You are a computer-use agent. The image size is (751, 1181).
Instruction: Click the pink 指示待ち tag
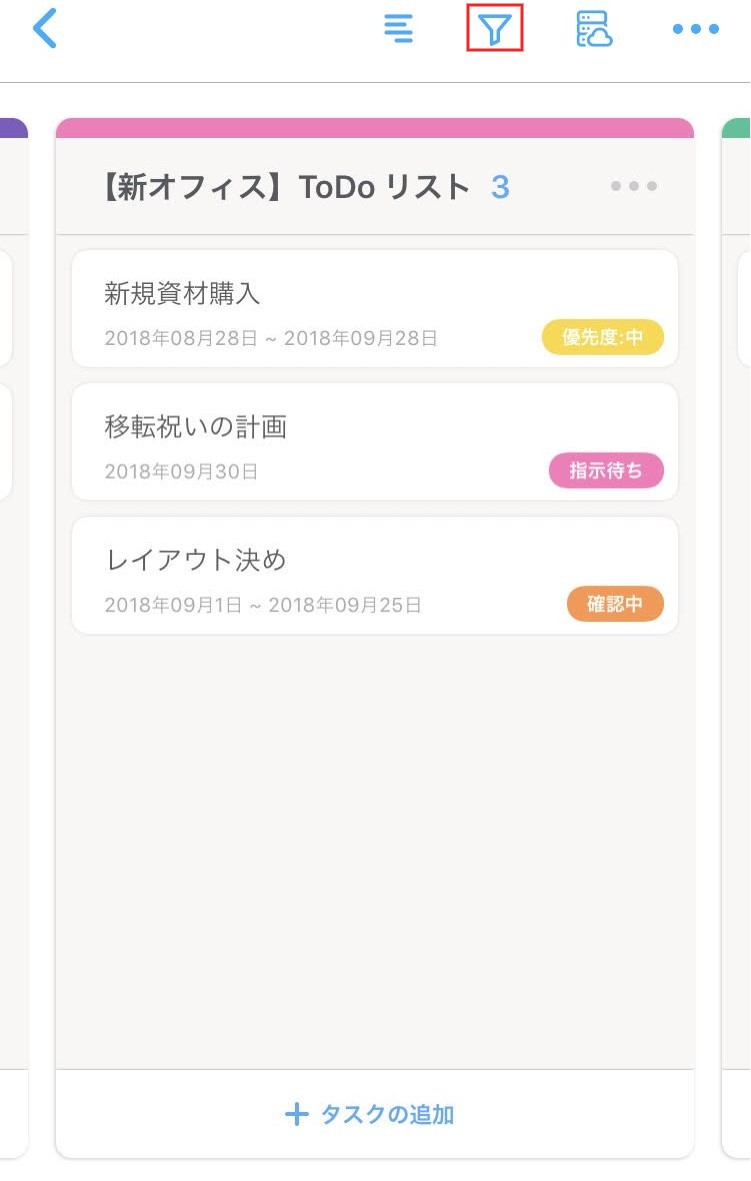click(606, 471)
